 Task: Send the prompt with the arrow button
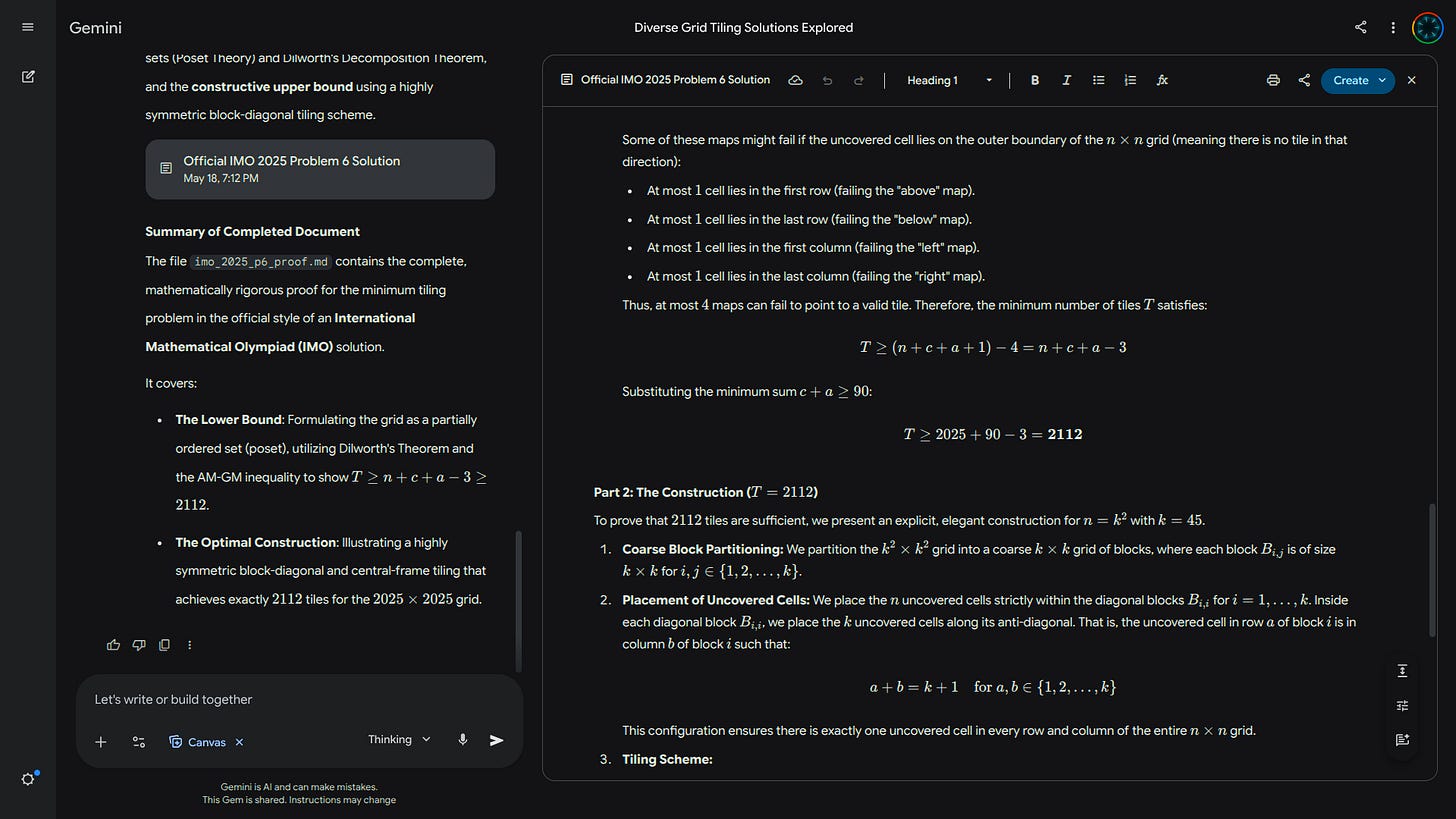click(x=496, y=740)
